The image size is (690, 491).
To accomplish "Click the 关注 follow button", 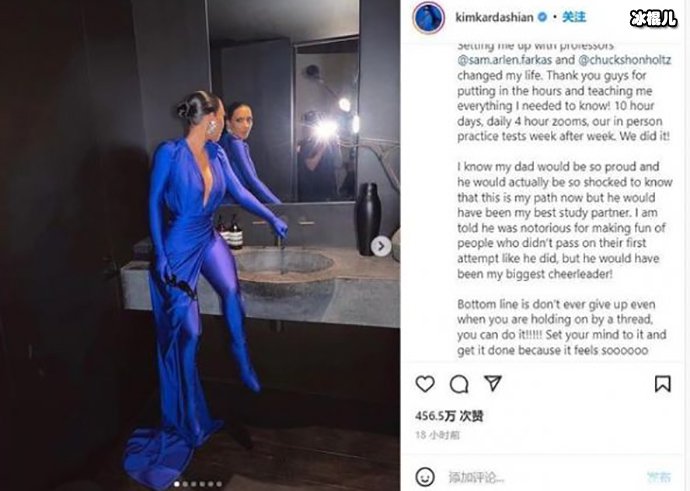I will tap(574, 17).
